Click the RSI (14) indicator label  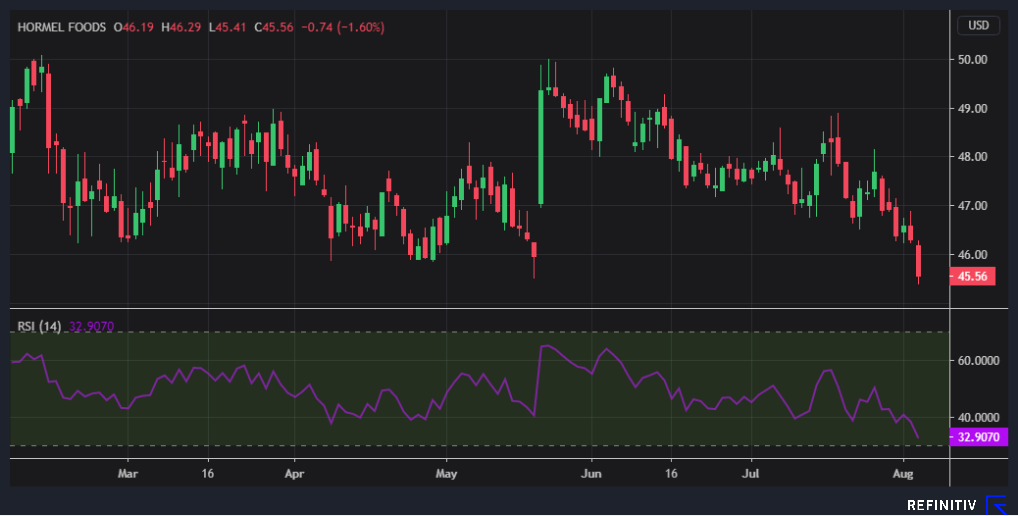point(39,326)
